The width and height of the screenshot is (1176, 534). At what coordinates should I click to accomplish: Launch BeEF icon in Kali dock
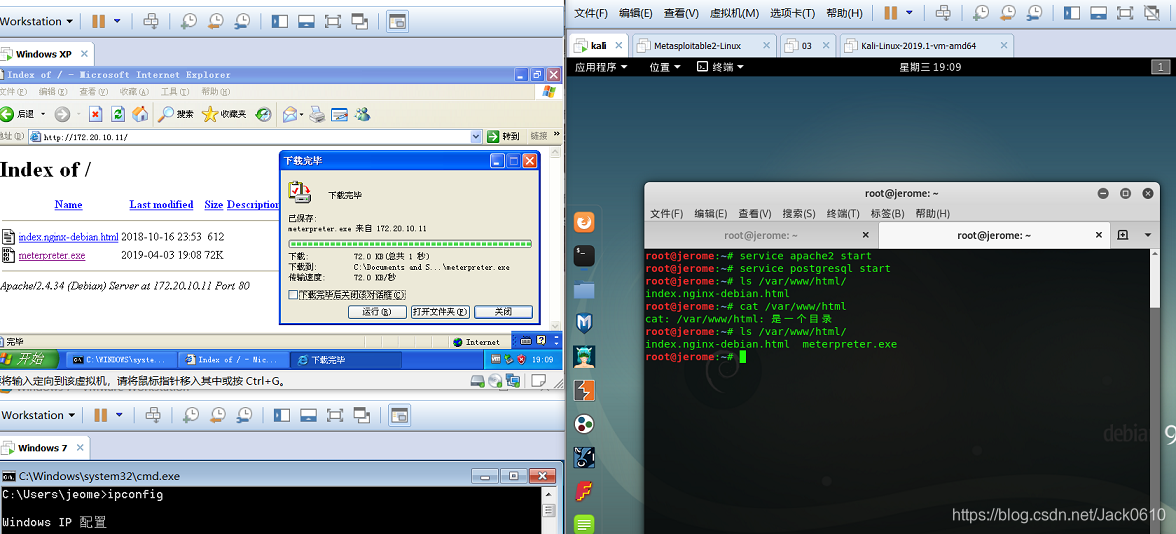(584, 458)
